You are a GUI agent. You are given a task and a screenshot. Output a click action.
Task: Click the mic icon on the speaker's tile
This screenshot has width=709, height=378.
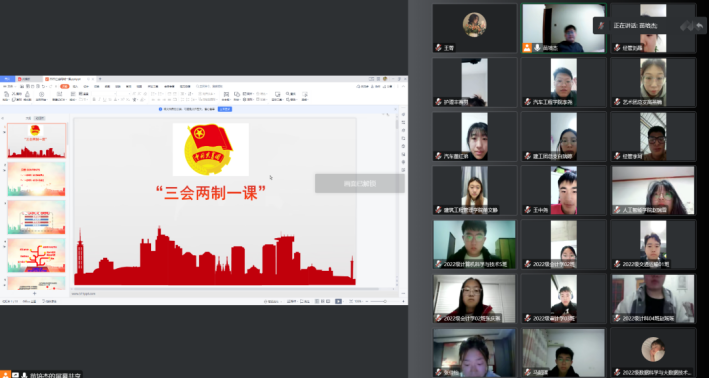(x=537, y=47)
